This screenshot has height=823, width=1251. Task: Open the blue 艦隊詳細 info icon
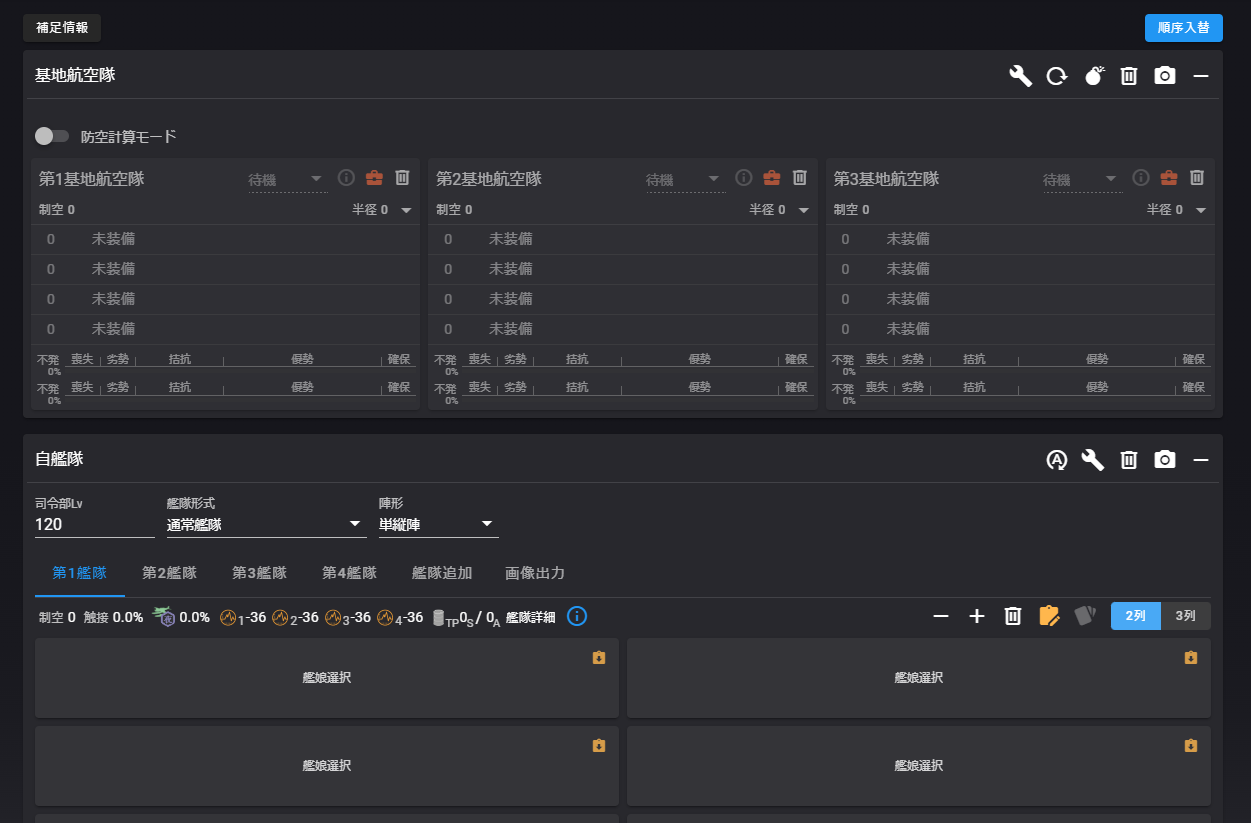point(577,616)
